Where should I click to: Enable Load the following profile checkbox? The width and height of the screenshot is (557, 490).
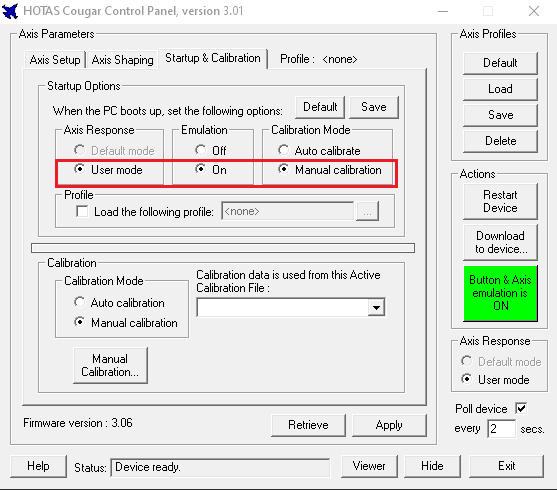tap(82, 211)
